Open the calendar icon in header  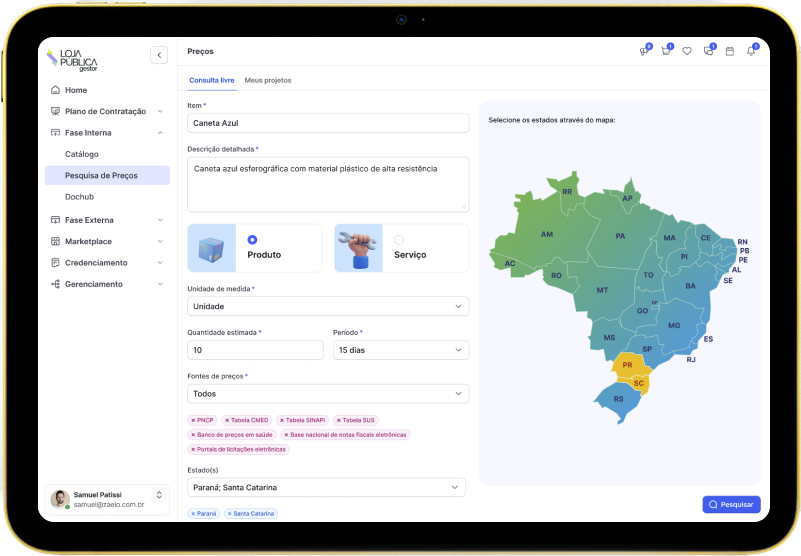(x=730, y=51)
